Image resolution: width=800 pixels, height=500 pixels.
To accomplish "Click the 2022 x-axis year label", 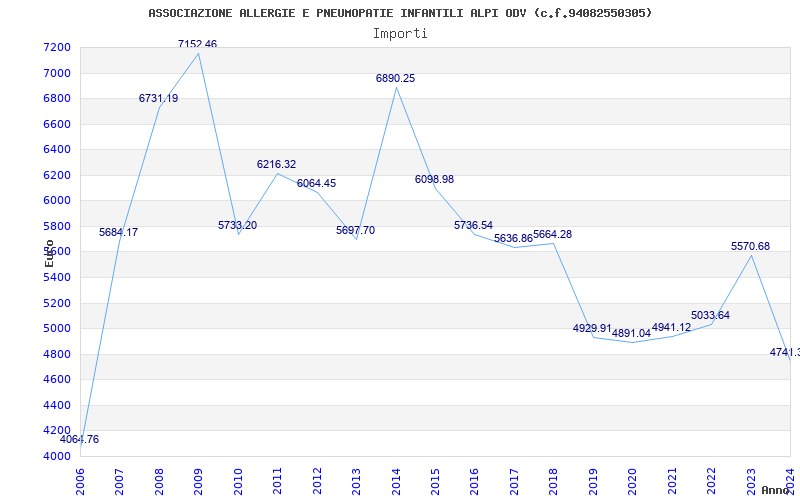I will 711,481.
